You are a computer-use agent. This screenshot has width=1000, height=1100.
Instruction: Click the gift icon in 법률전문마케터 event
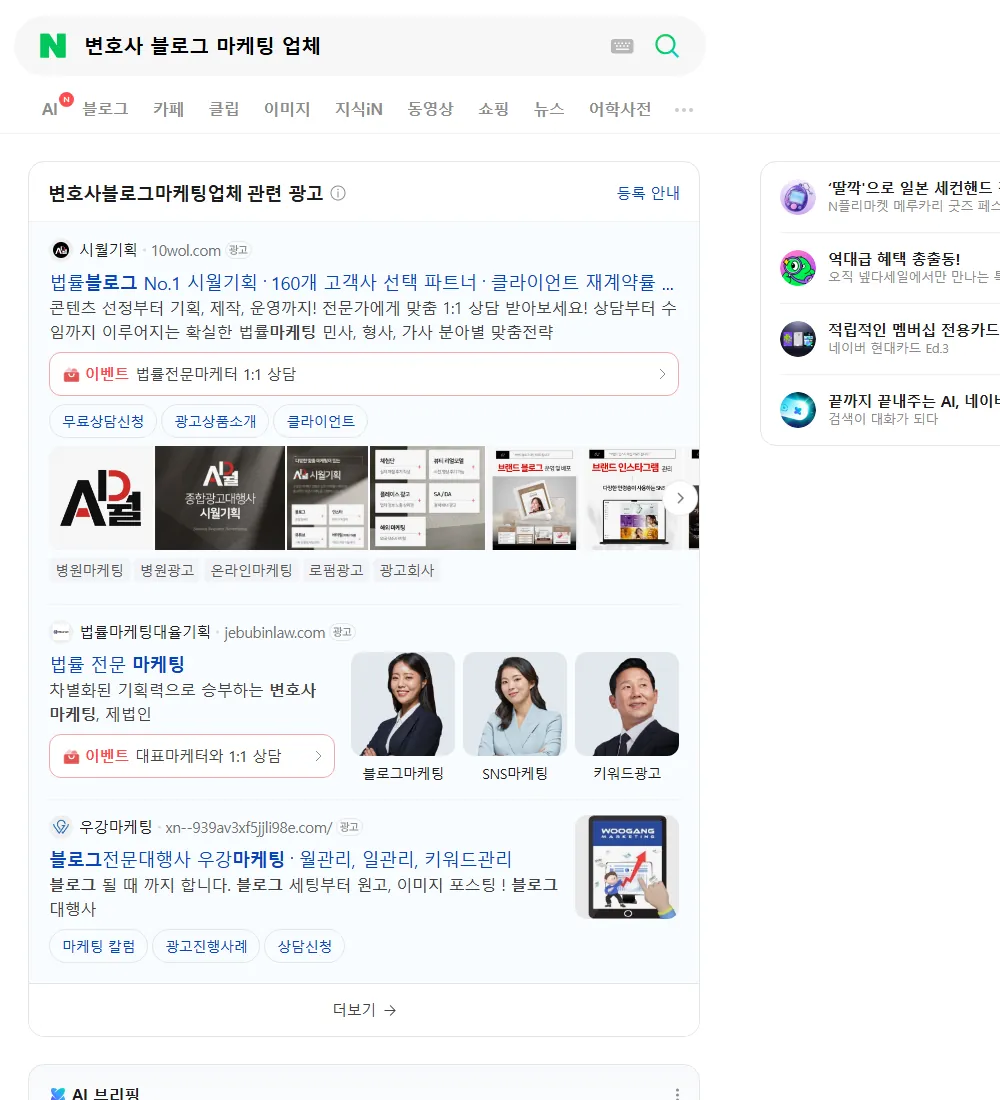click(71, 375)
